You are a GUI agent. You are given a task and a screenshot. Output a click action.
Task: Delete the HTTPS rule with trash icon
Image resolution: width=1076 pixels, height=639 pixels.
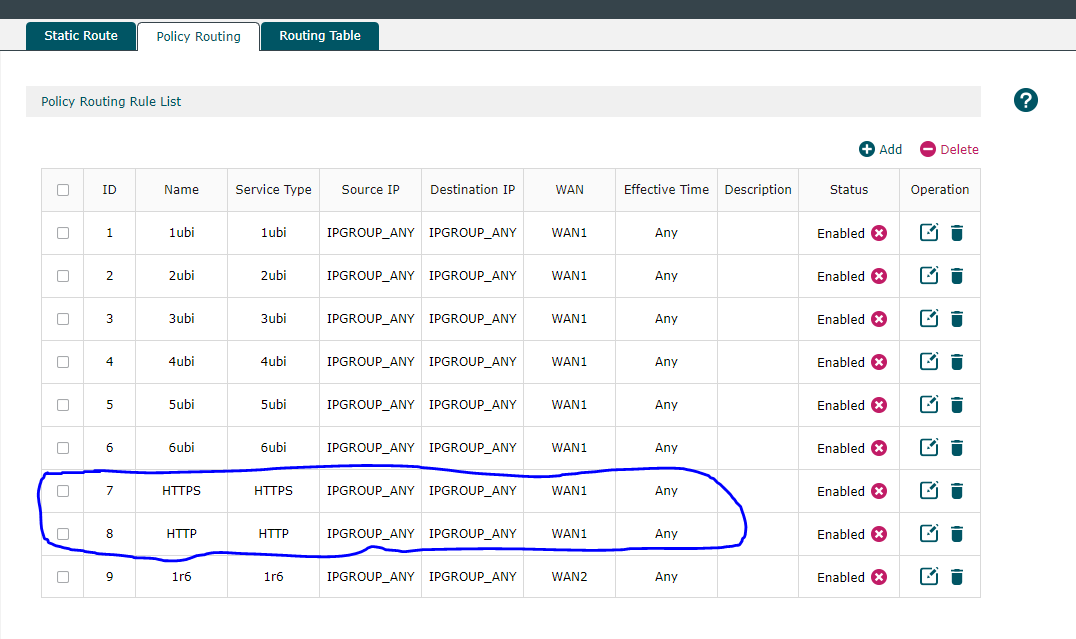tap(957, 491)
